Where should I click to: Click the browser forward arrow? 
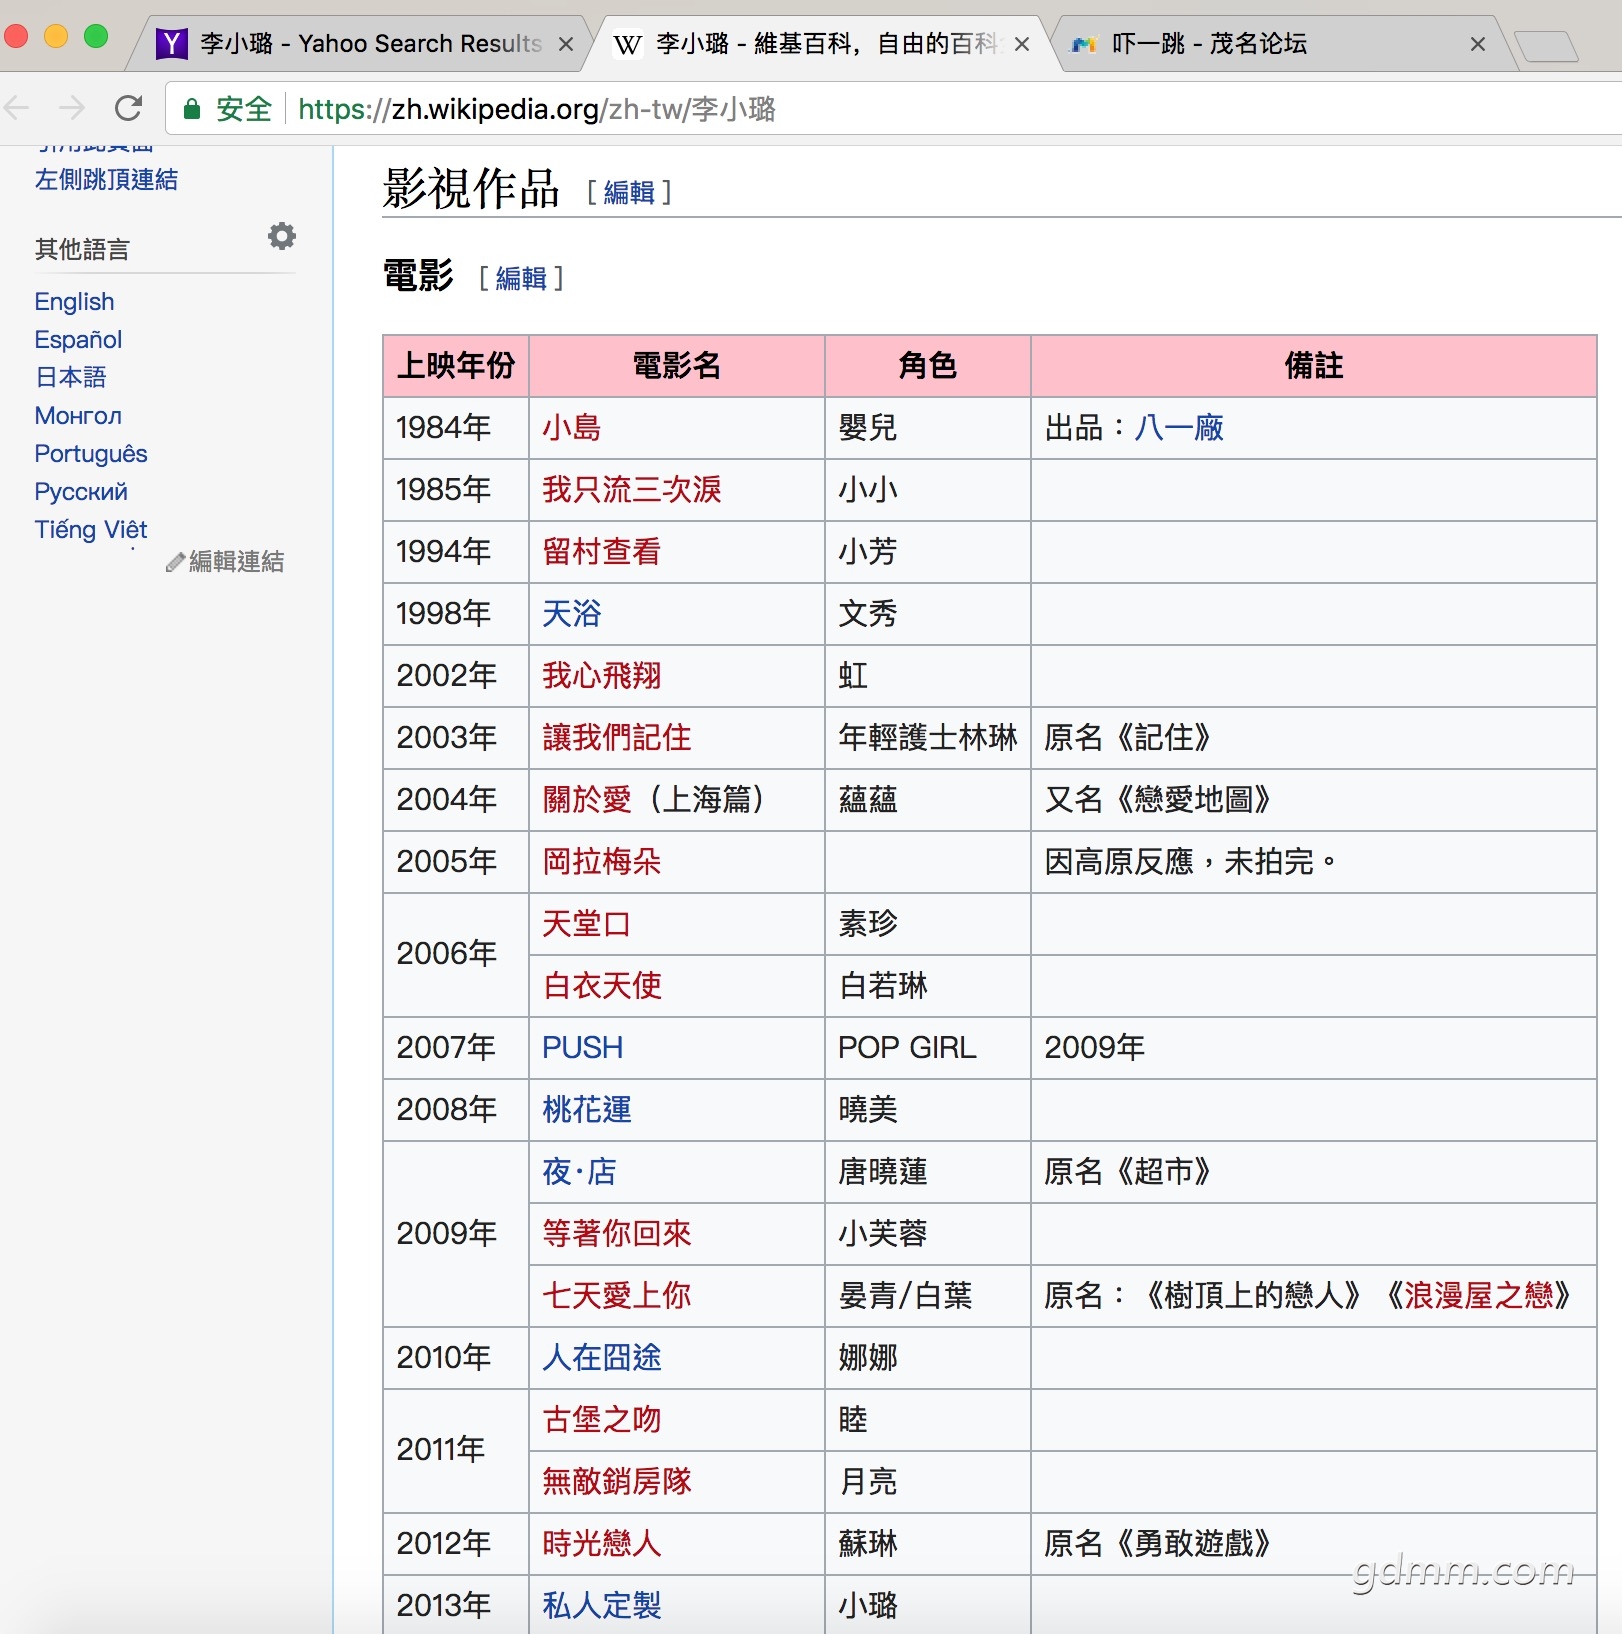coord(72,108)
